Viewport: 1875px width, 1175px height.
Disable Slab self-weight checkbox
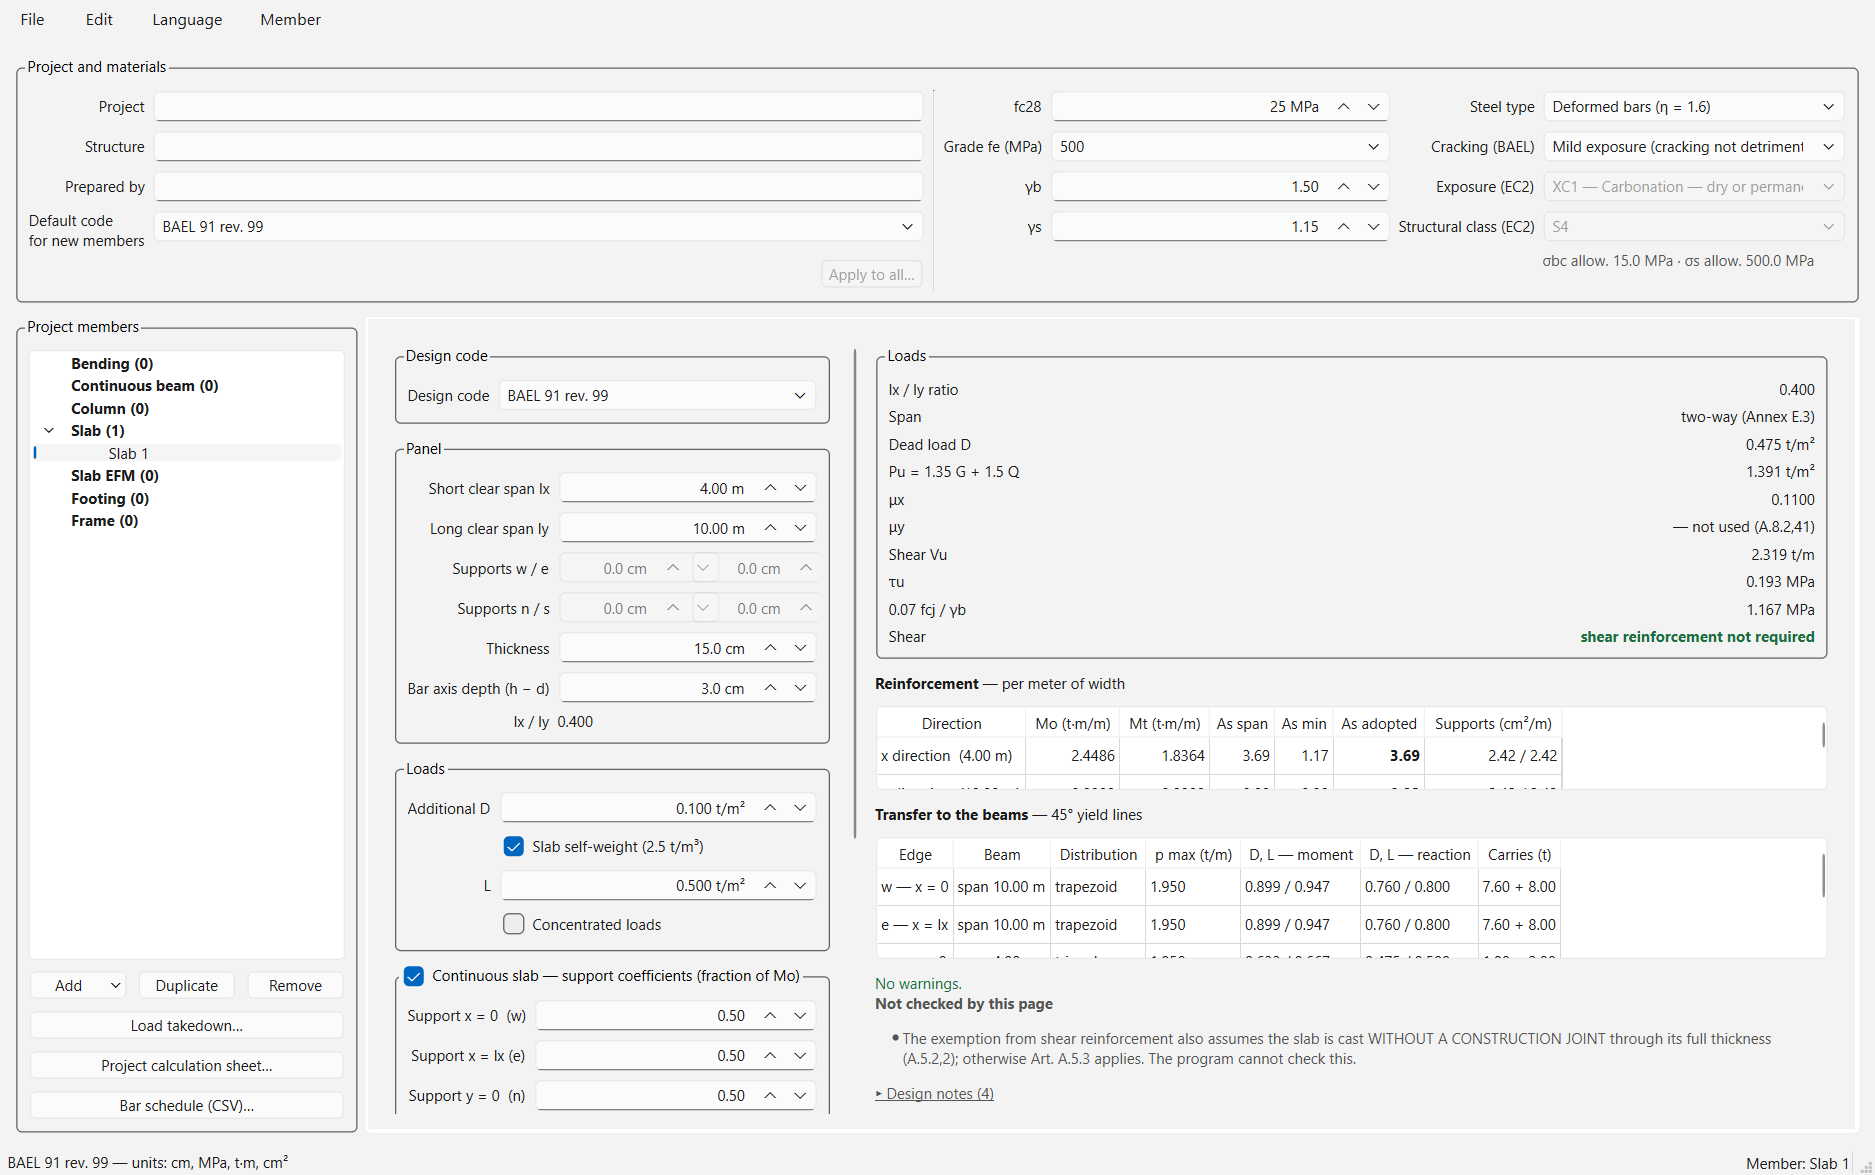[514, 847]
